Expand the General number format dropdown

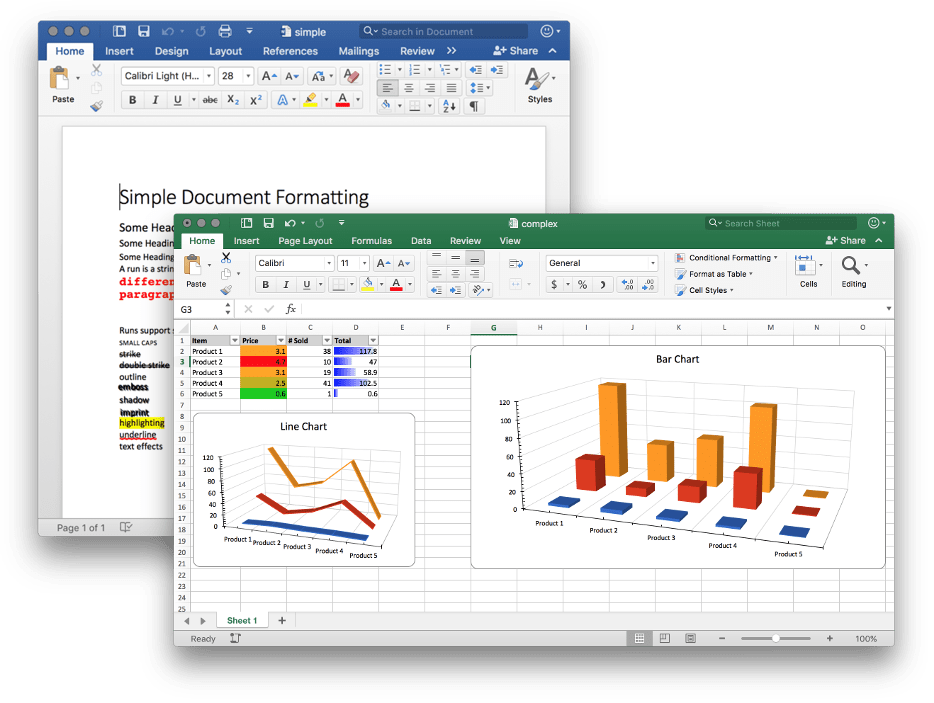pyautogui.click(x=653, y=263)
